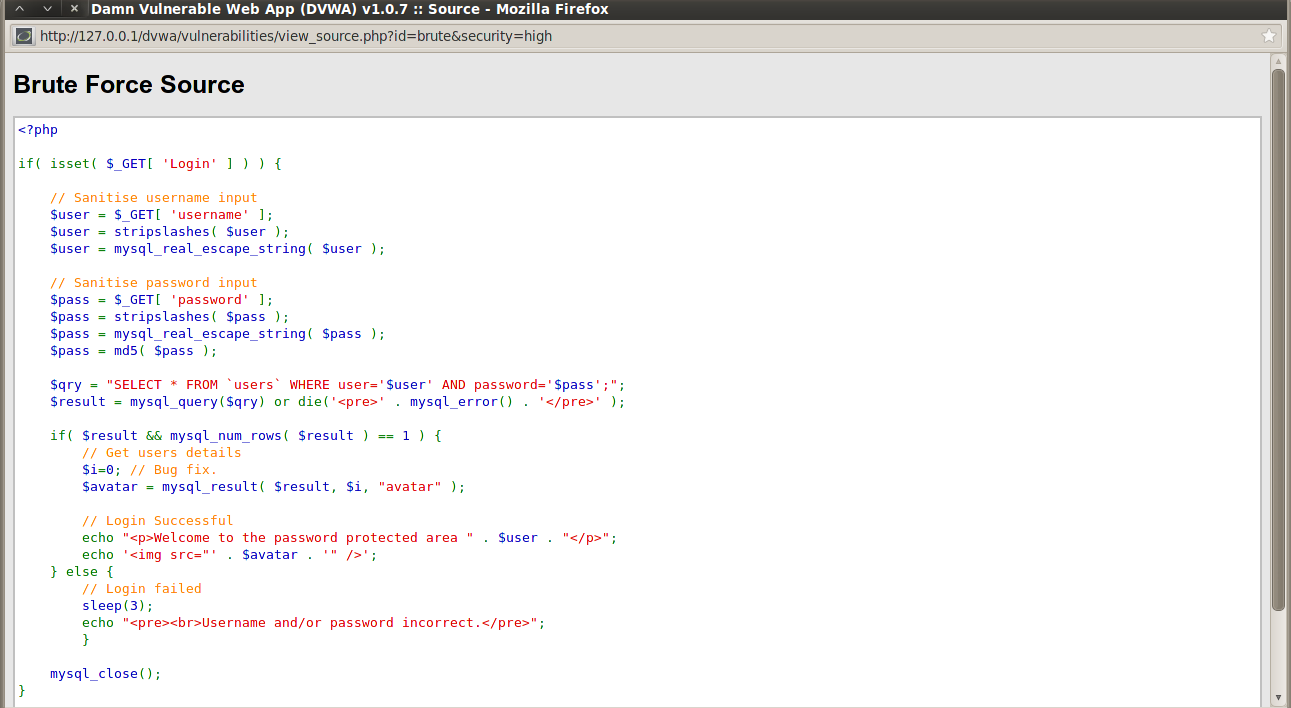The image size is (1291, 708).
Task: Click the line "$user = $_GET[ 'username' ];"
Action: tap(162, 214)
